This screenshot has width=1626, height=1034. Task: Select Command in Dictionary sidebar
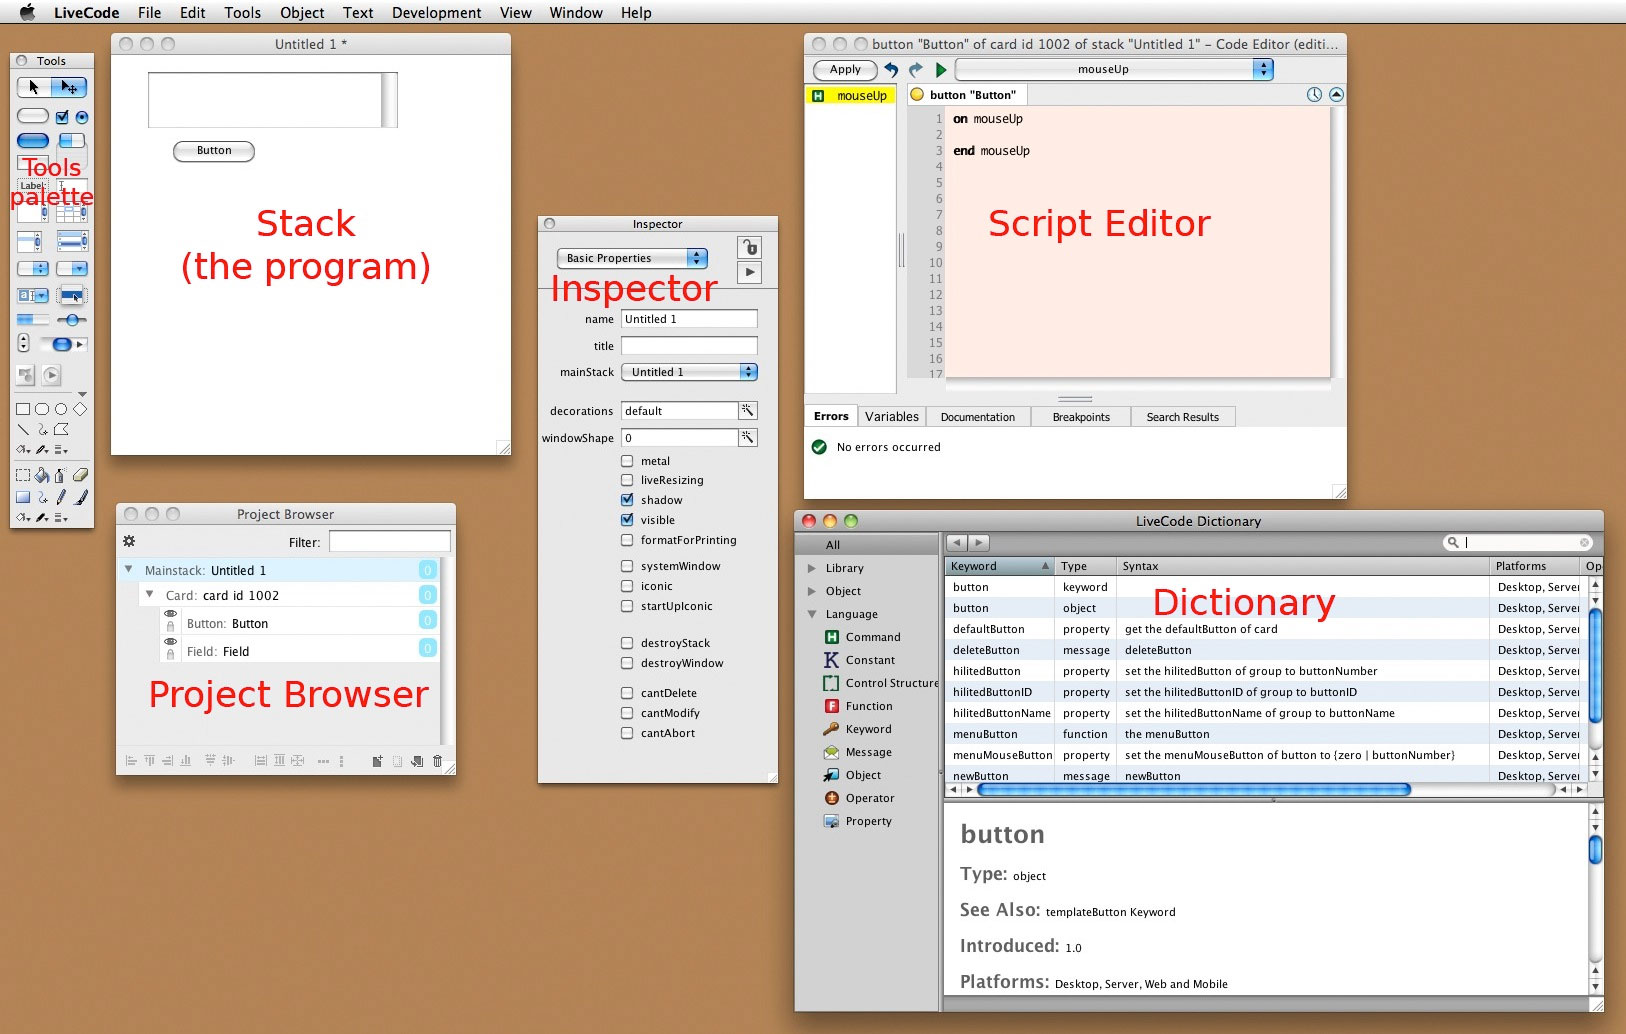[x=873, y=637]
